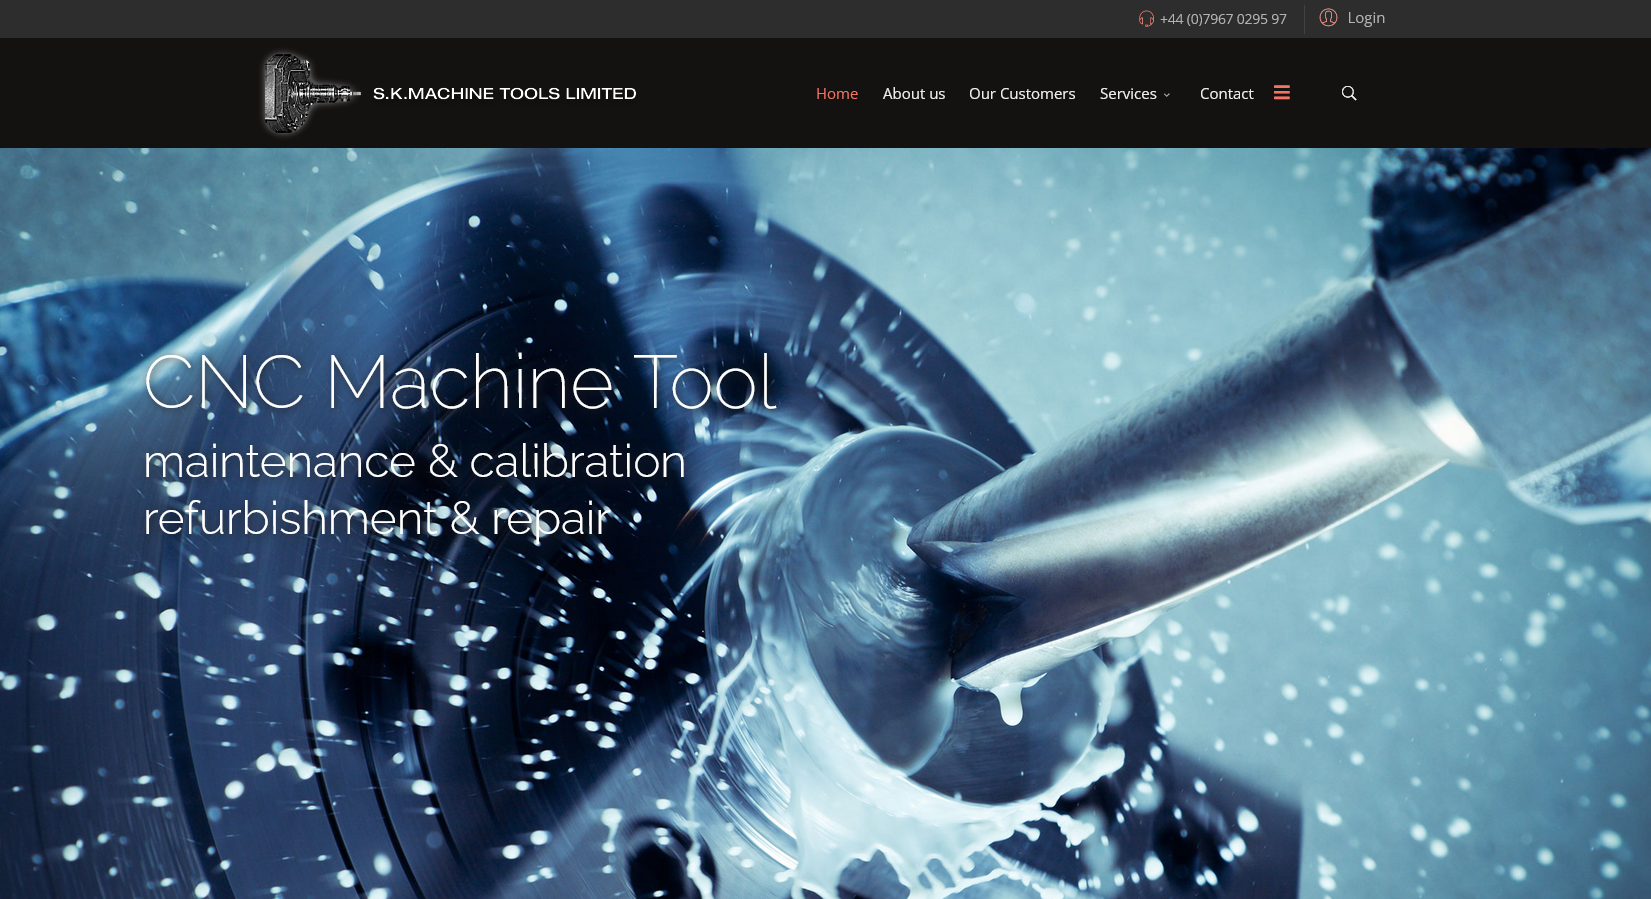
Task: Expand the Services dropdown chevron
Action: click(1167, 95)
